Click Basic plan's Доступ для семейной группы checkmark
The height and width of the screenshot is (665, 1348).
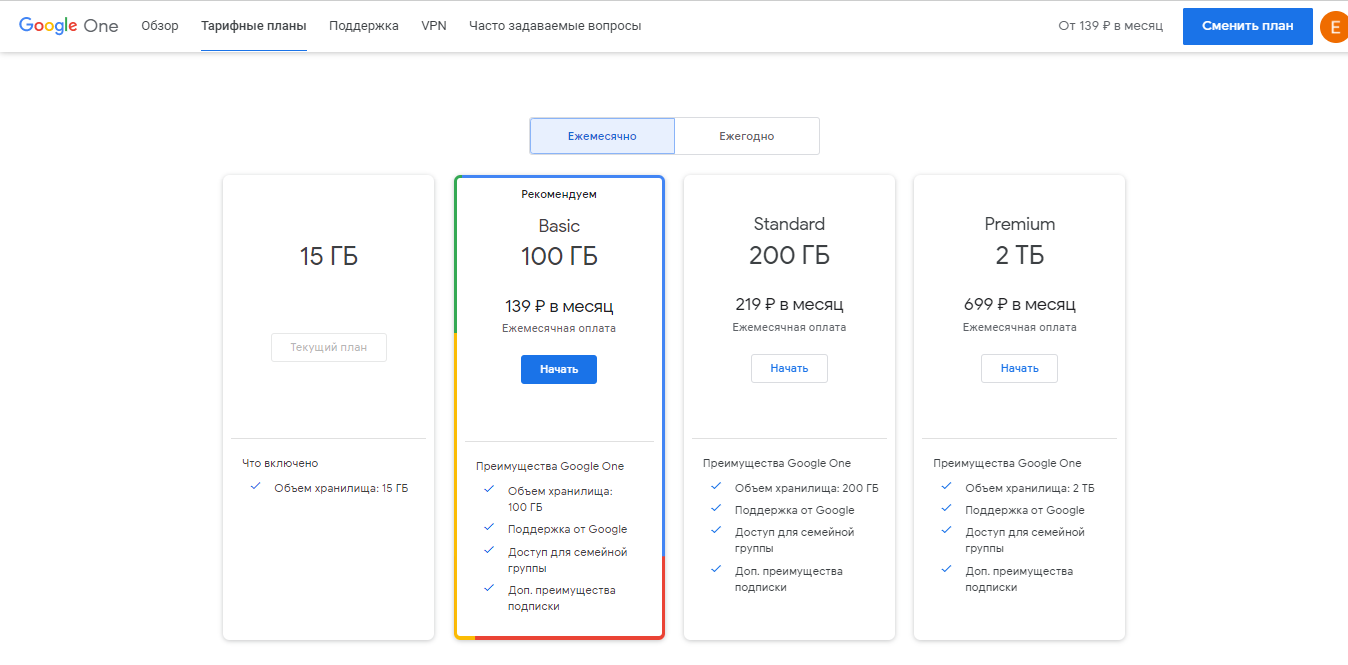tap(489, 550)
